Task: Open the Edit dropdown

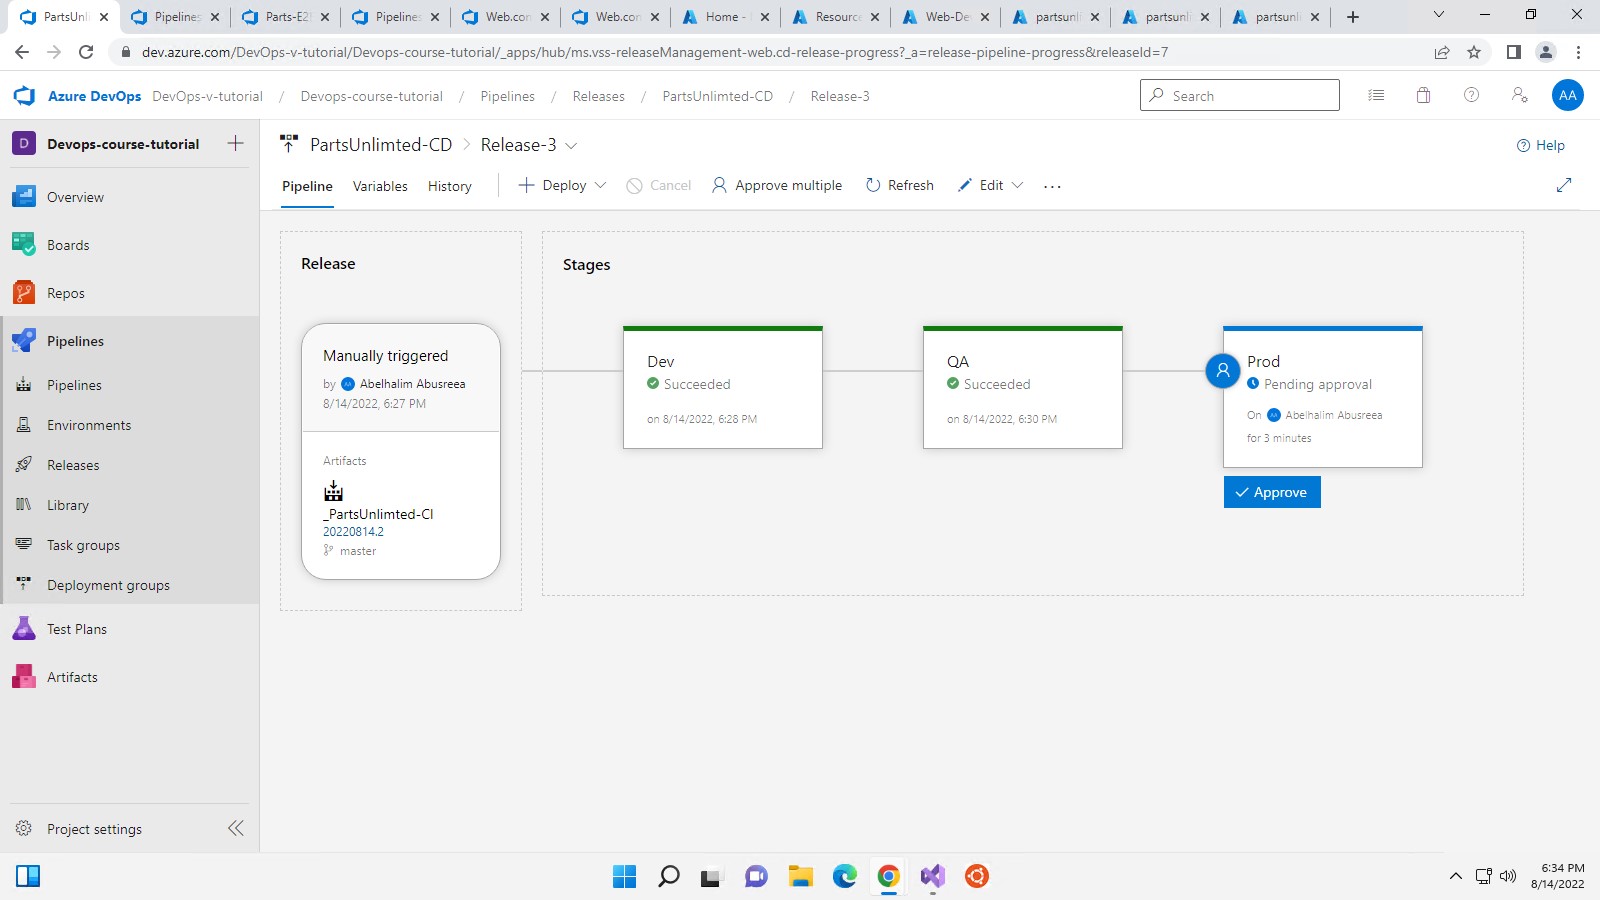Action: 991,185
